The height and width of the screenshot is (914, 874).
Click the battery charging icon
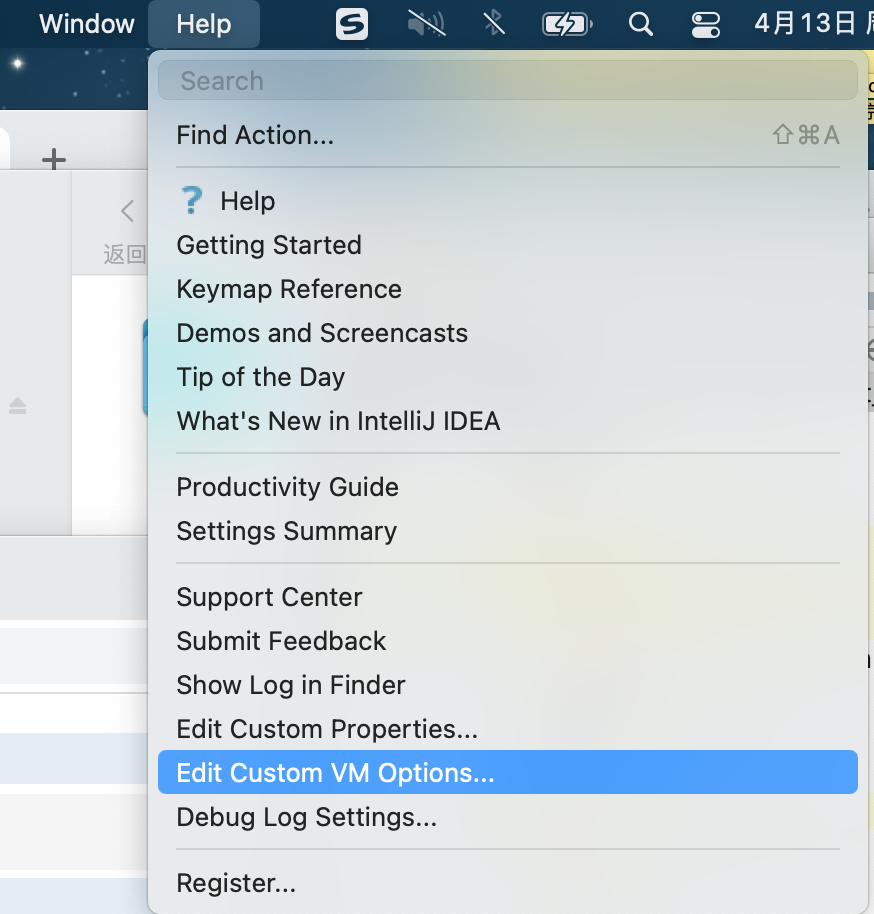coord(567,23)
